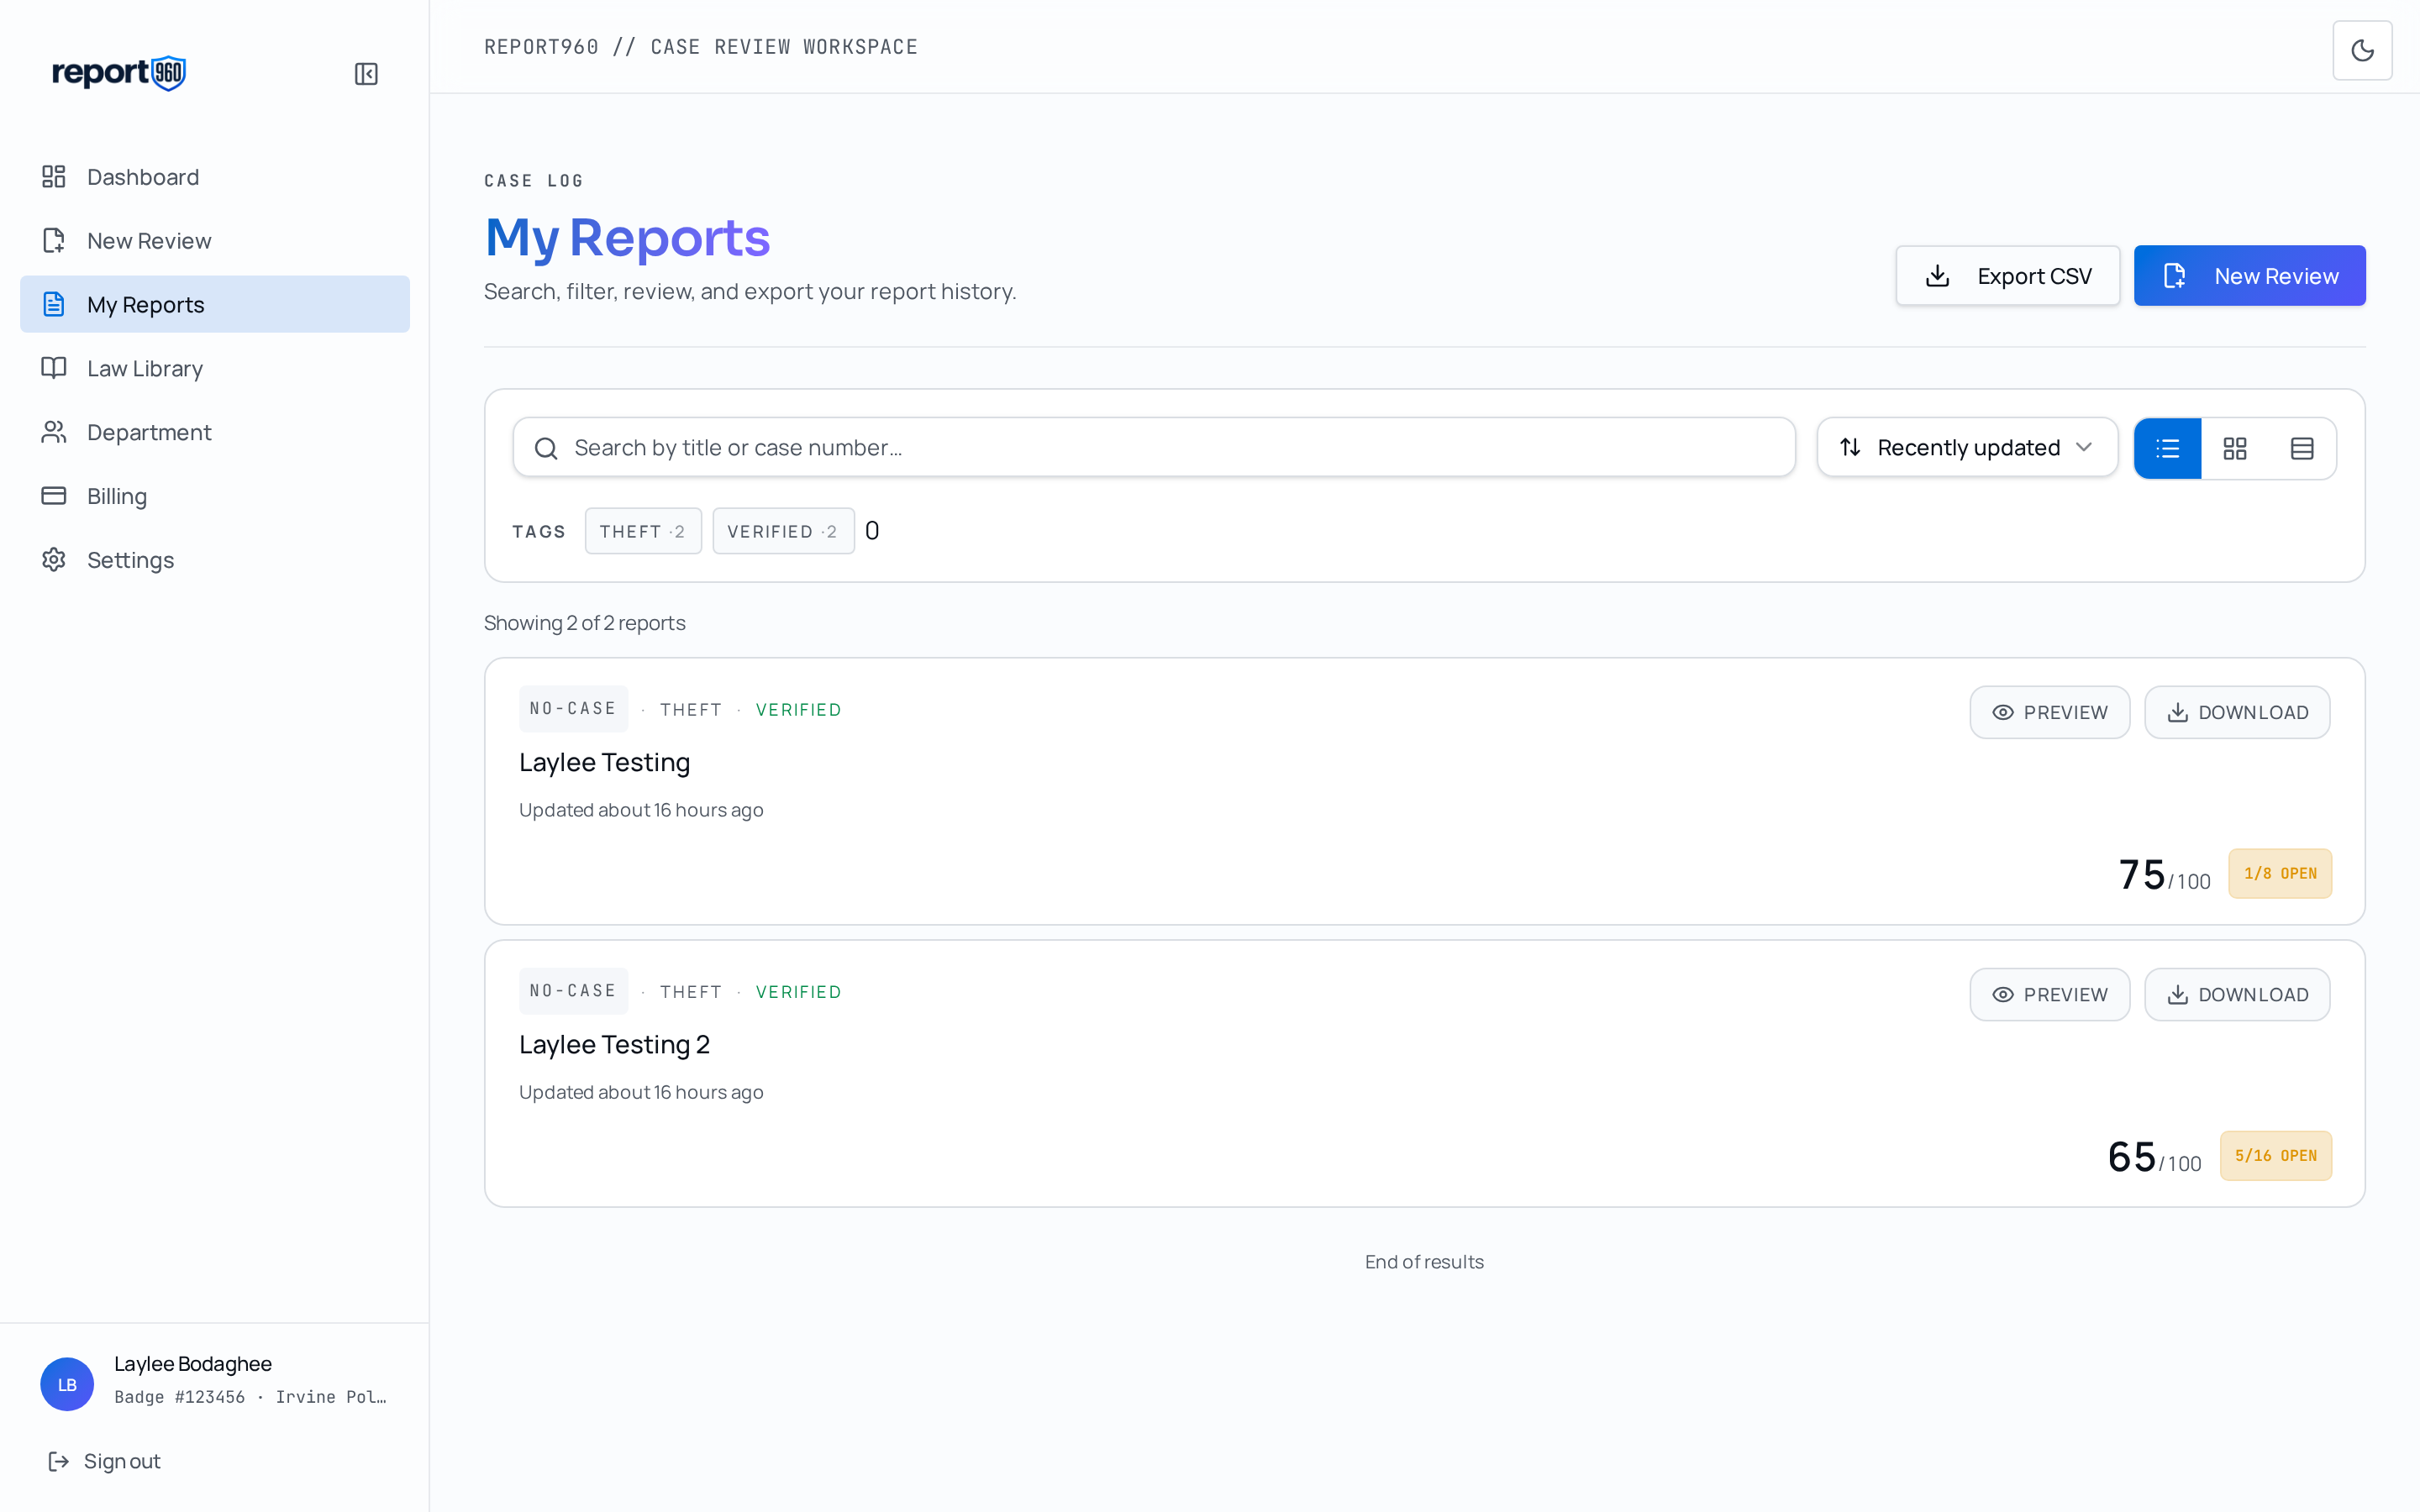This screenshot has width=2420, height=1512.
Task: Click the 5/16 OPEN badge
Action: tap(2276, 1155)
